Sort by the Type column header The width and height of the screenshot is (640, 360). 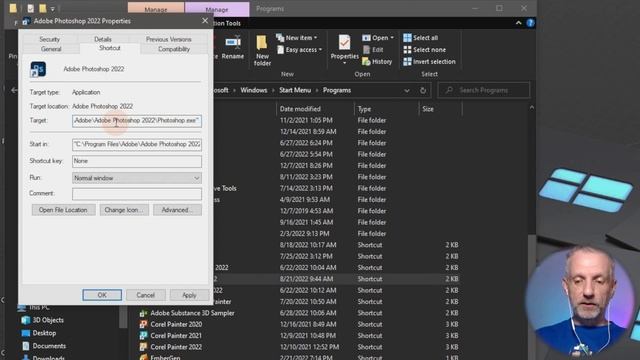364,109
